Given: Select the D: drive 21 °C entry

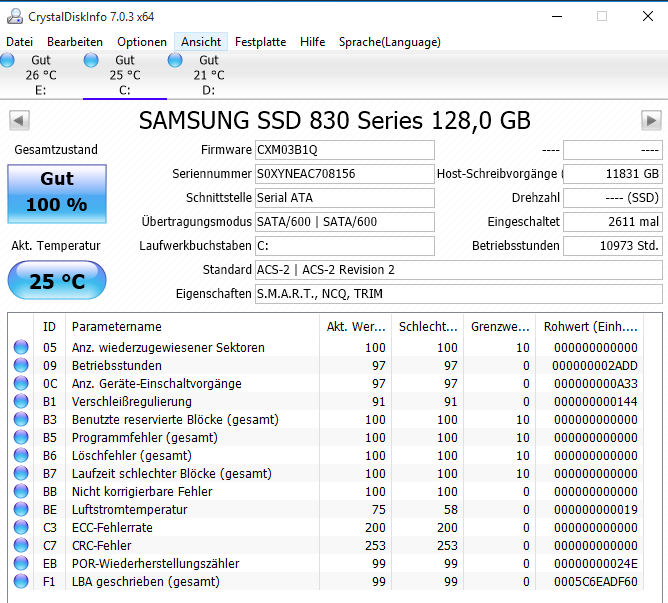Looking at the screenshot, I should pyautogui.click(x=209, y=75).
